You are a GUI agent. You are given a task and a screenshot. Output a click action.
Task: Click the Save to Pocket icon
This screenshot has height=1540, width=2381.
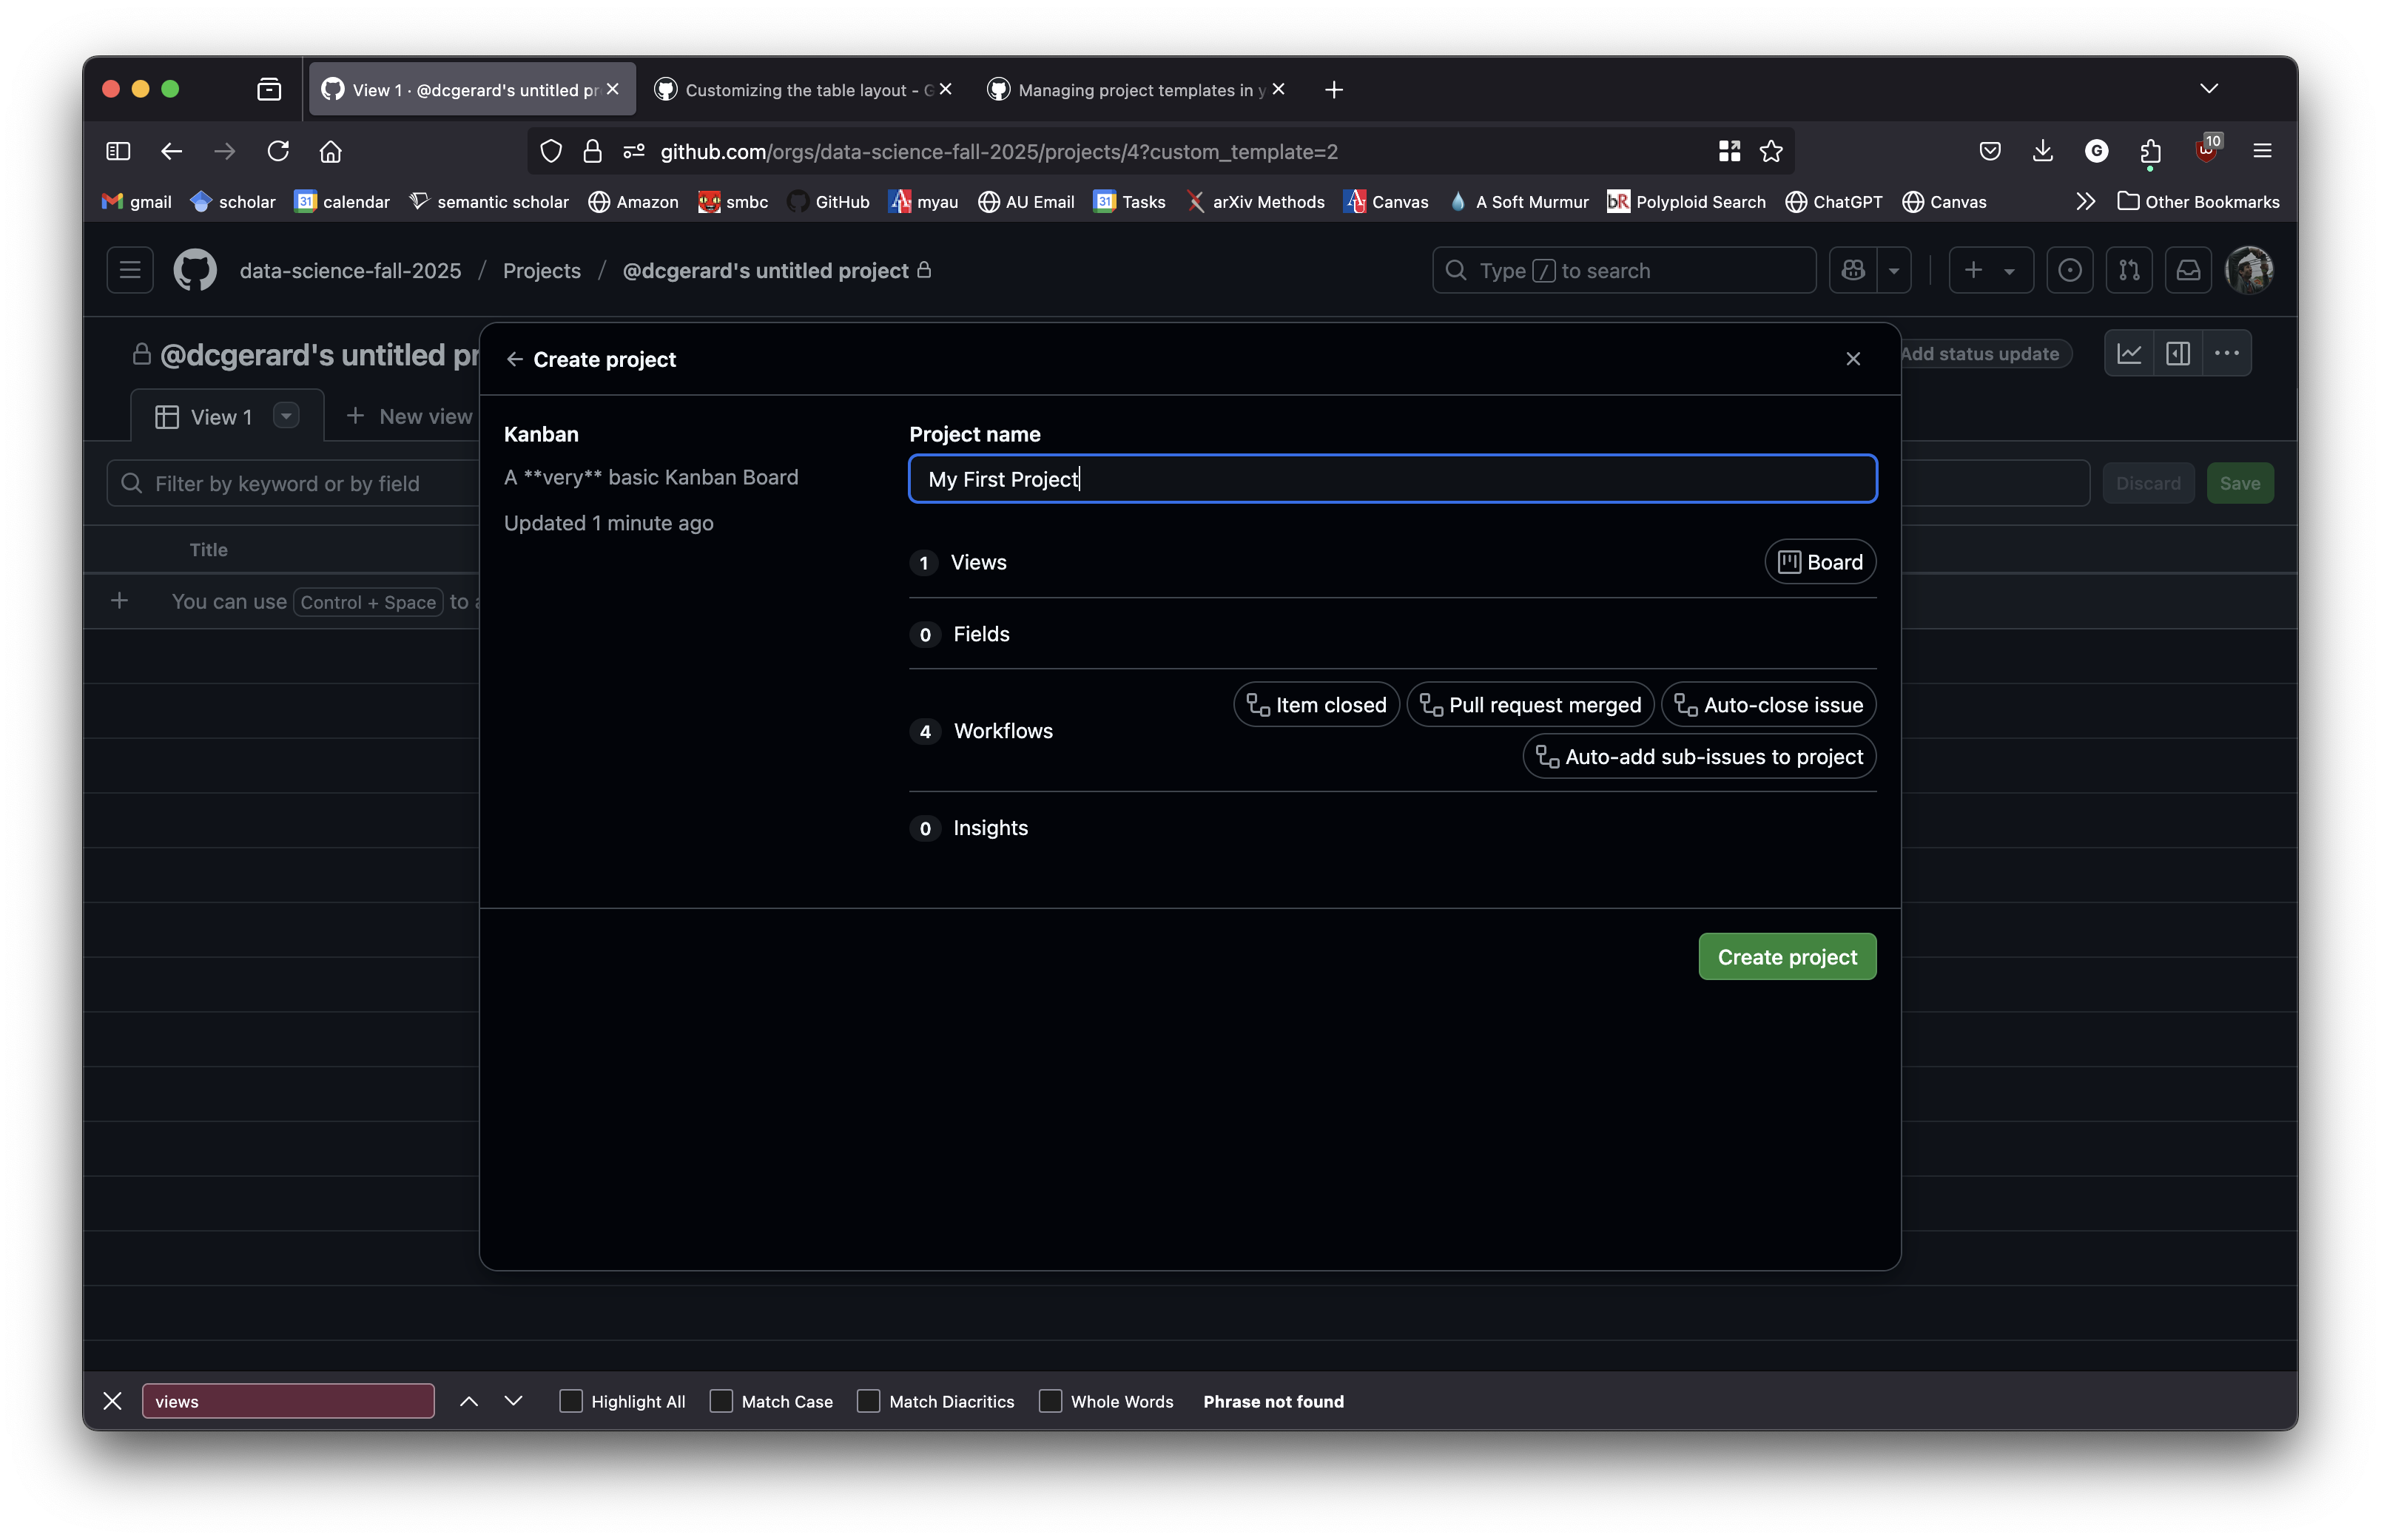(1990, 151)
